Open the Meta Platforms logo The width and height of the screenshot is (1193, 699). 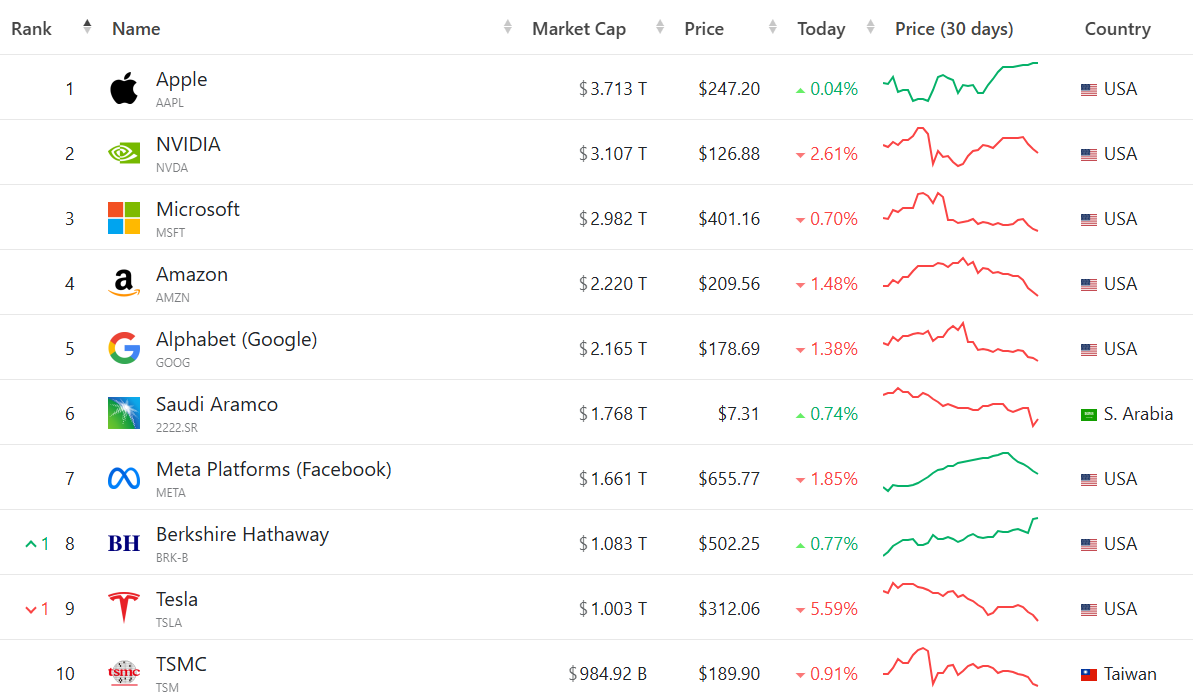point(124,478)
